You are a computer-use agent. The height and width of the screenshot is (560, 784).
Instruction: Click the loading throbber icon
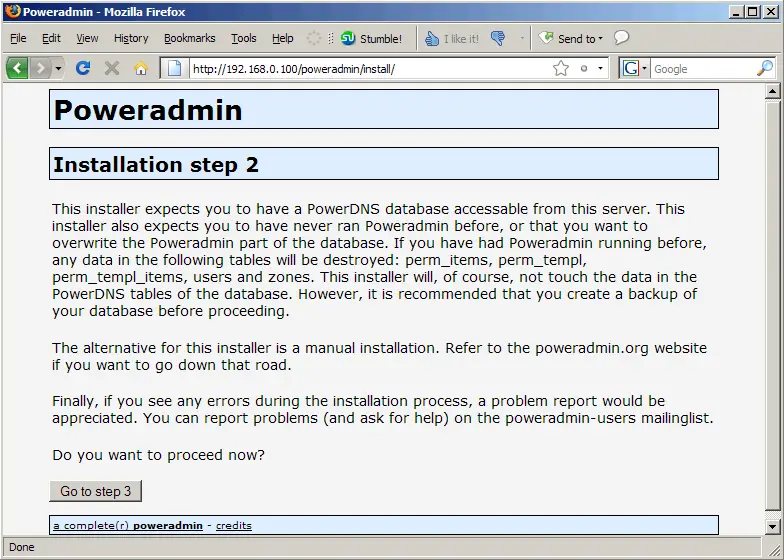click(314, 38)
